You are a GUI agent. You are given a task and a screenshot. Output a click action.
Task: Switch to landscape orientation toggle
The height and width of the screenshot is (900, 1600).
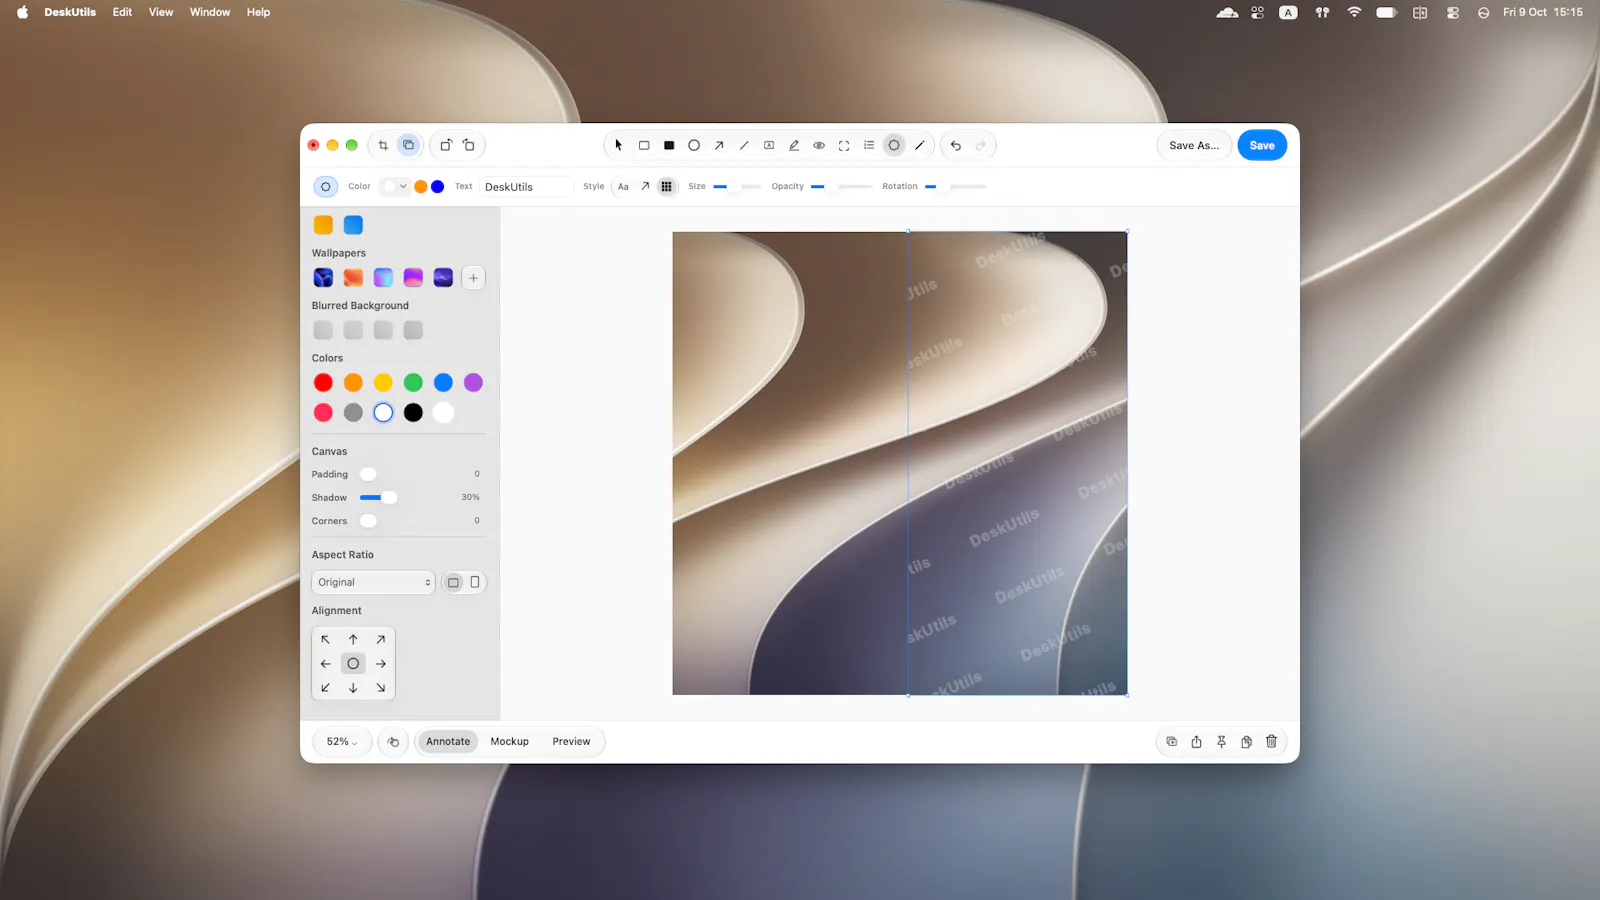(453, 582)
